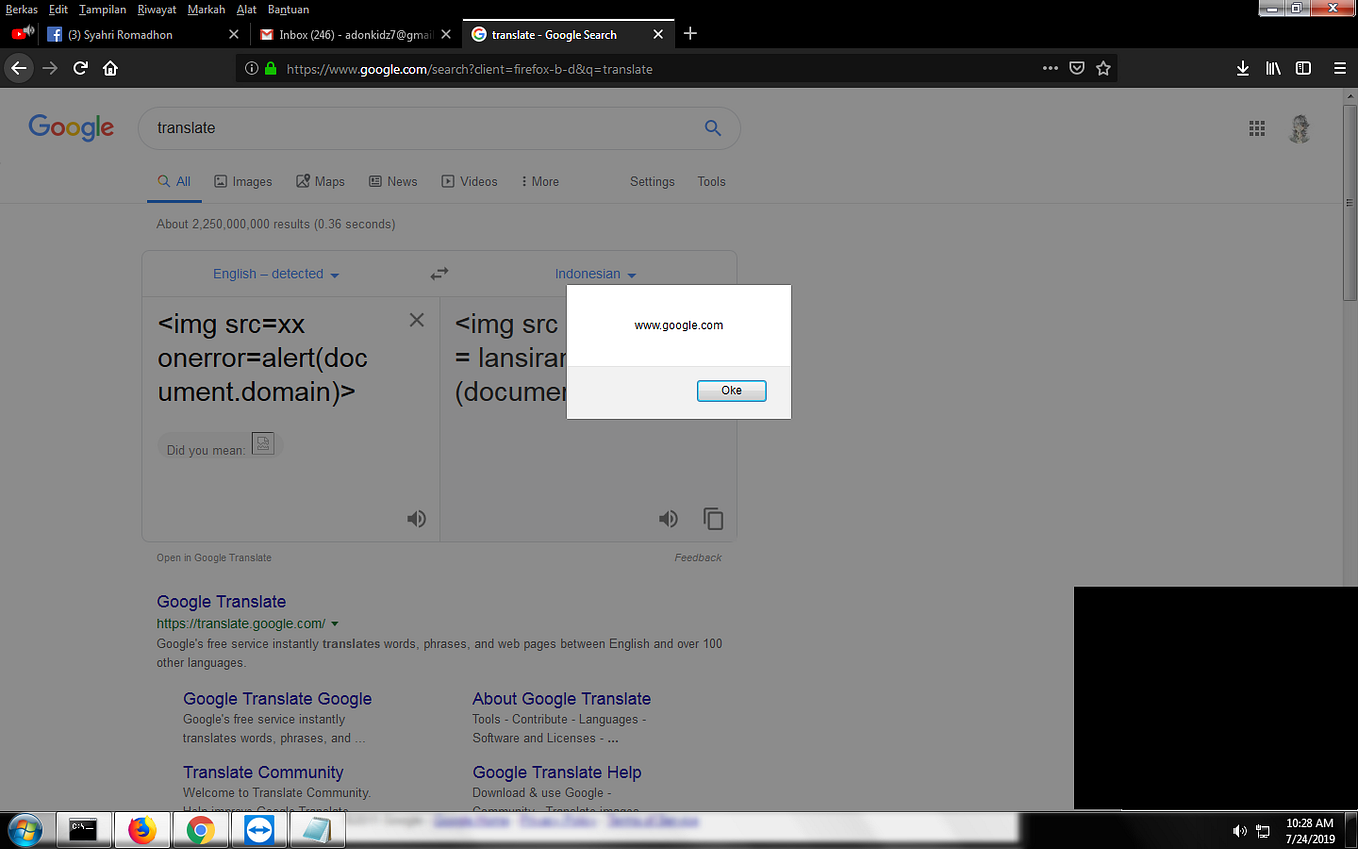The image size is (1358, 849).
Task: Click inside the address bar
Action: (x=600, y=68)
